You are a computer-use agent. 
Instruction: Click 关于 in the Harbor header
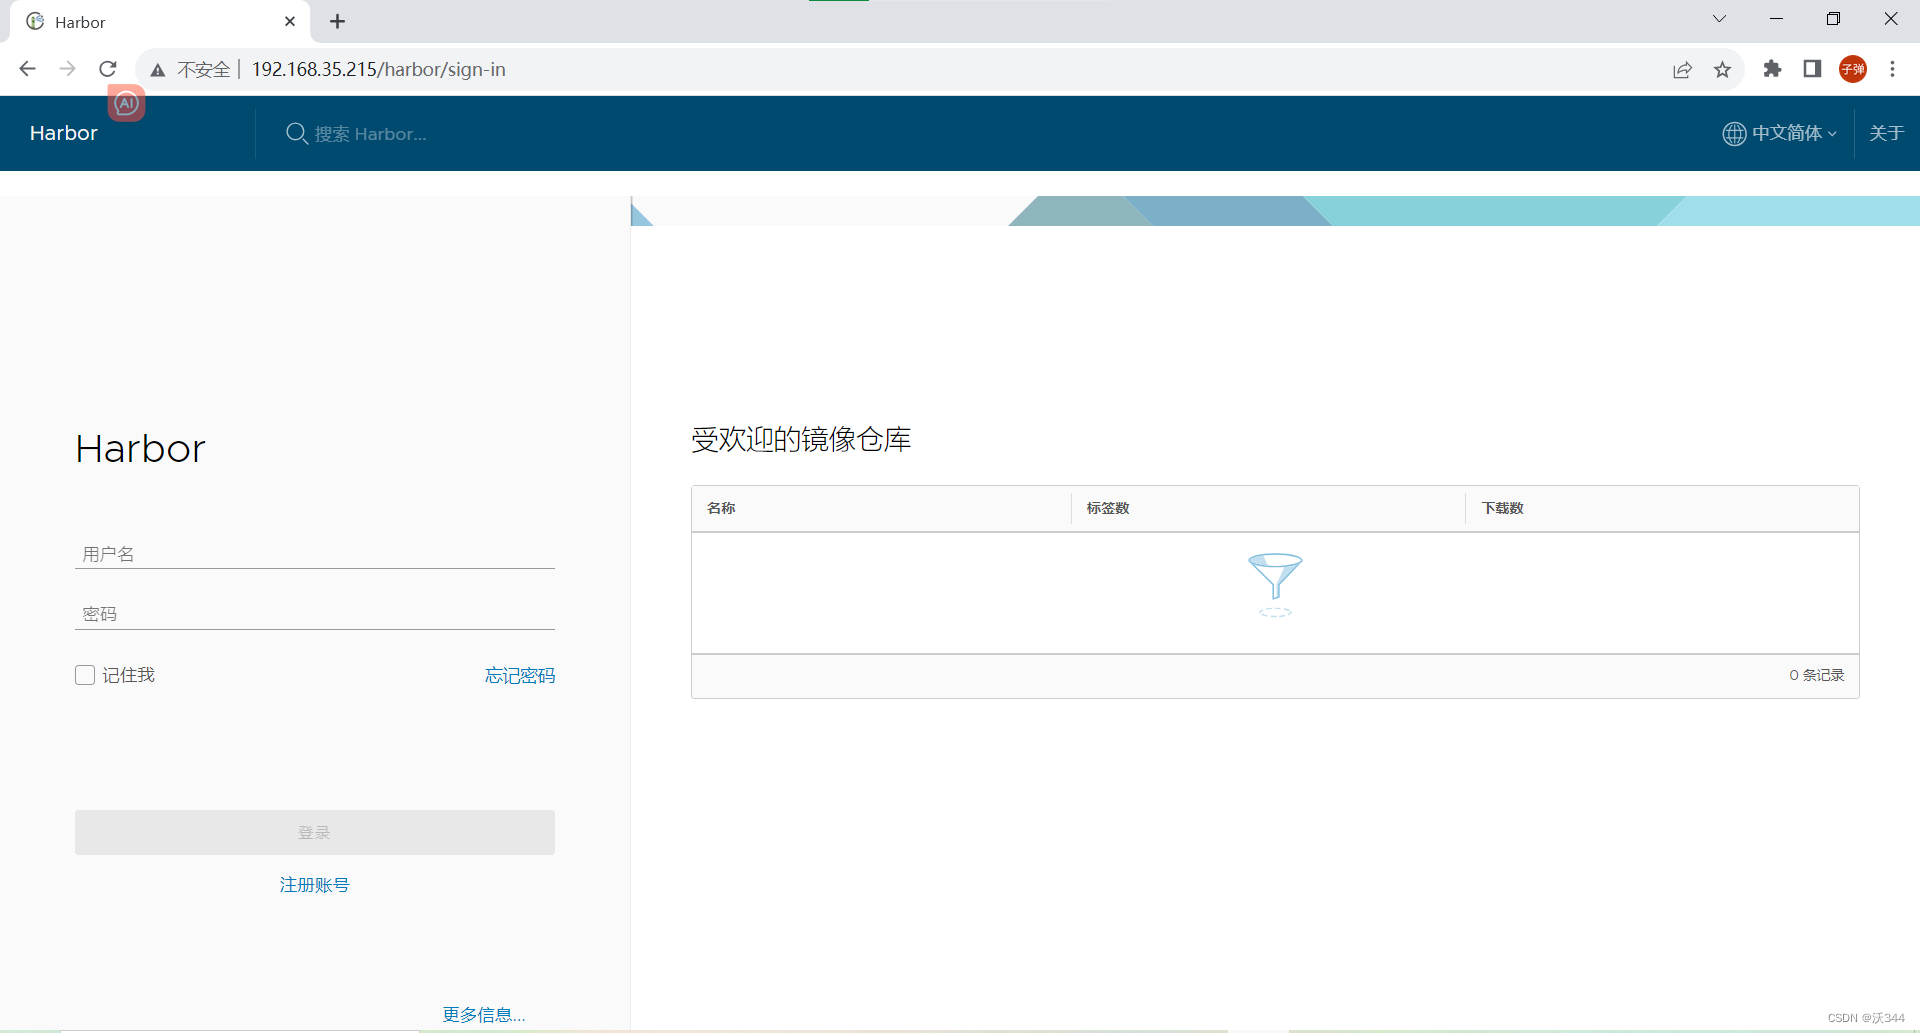[x=1887, y=133]
